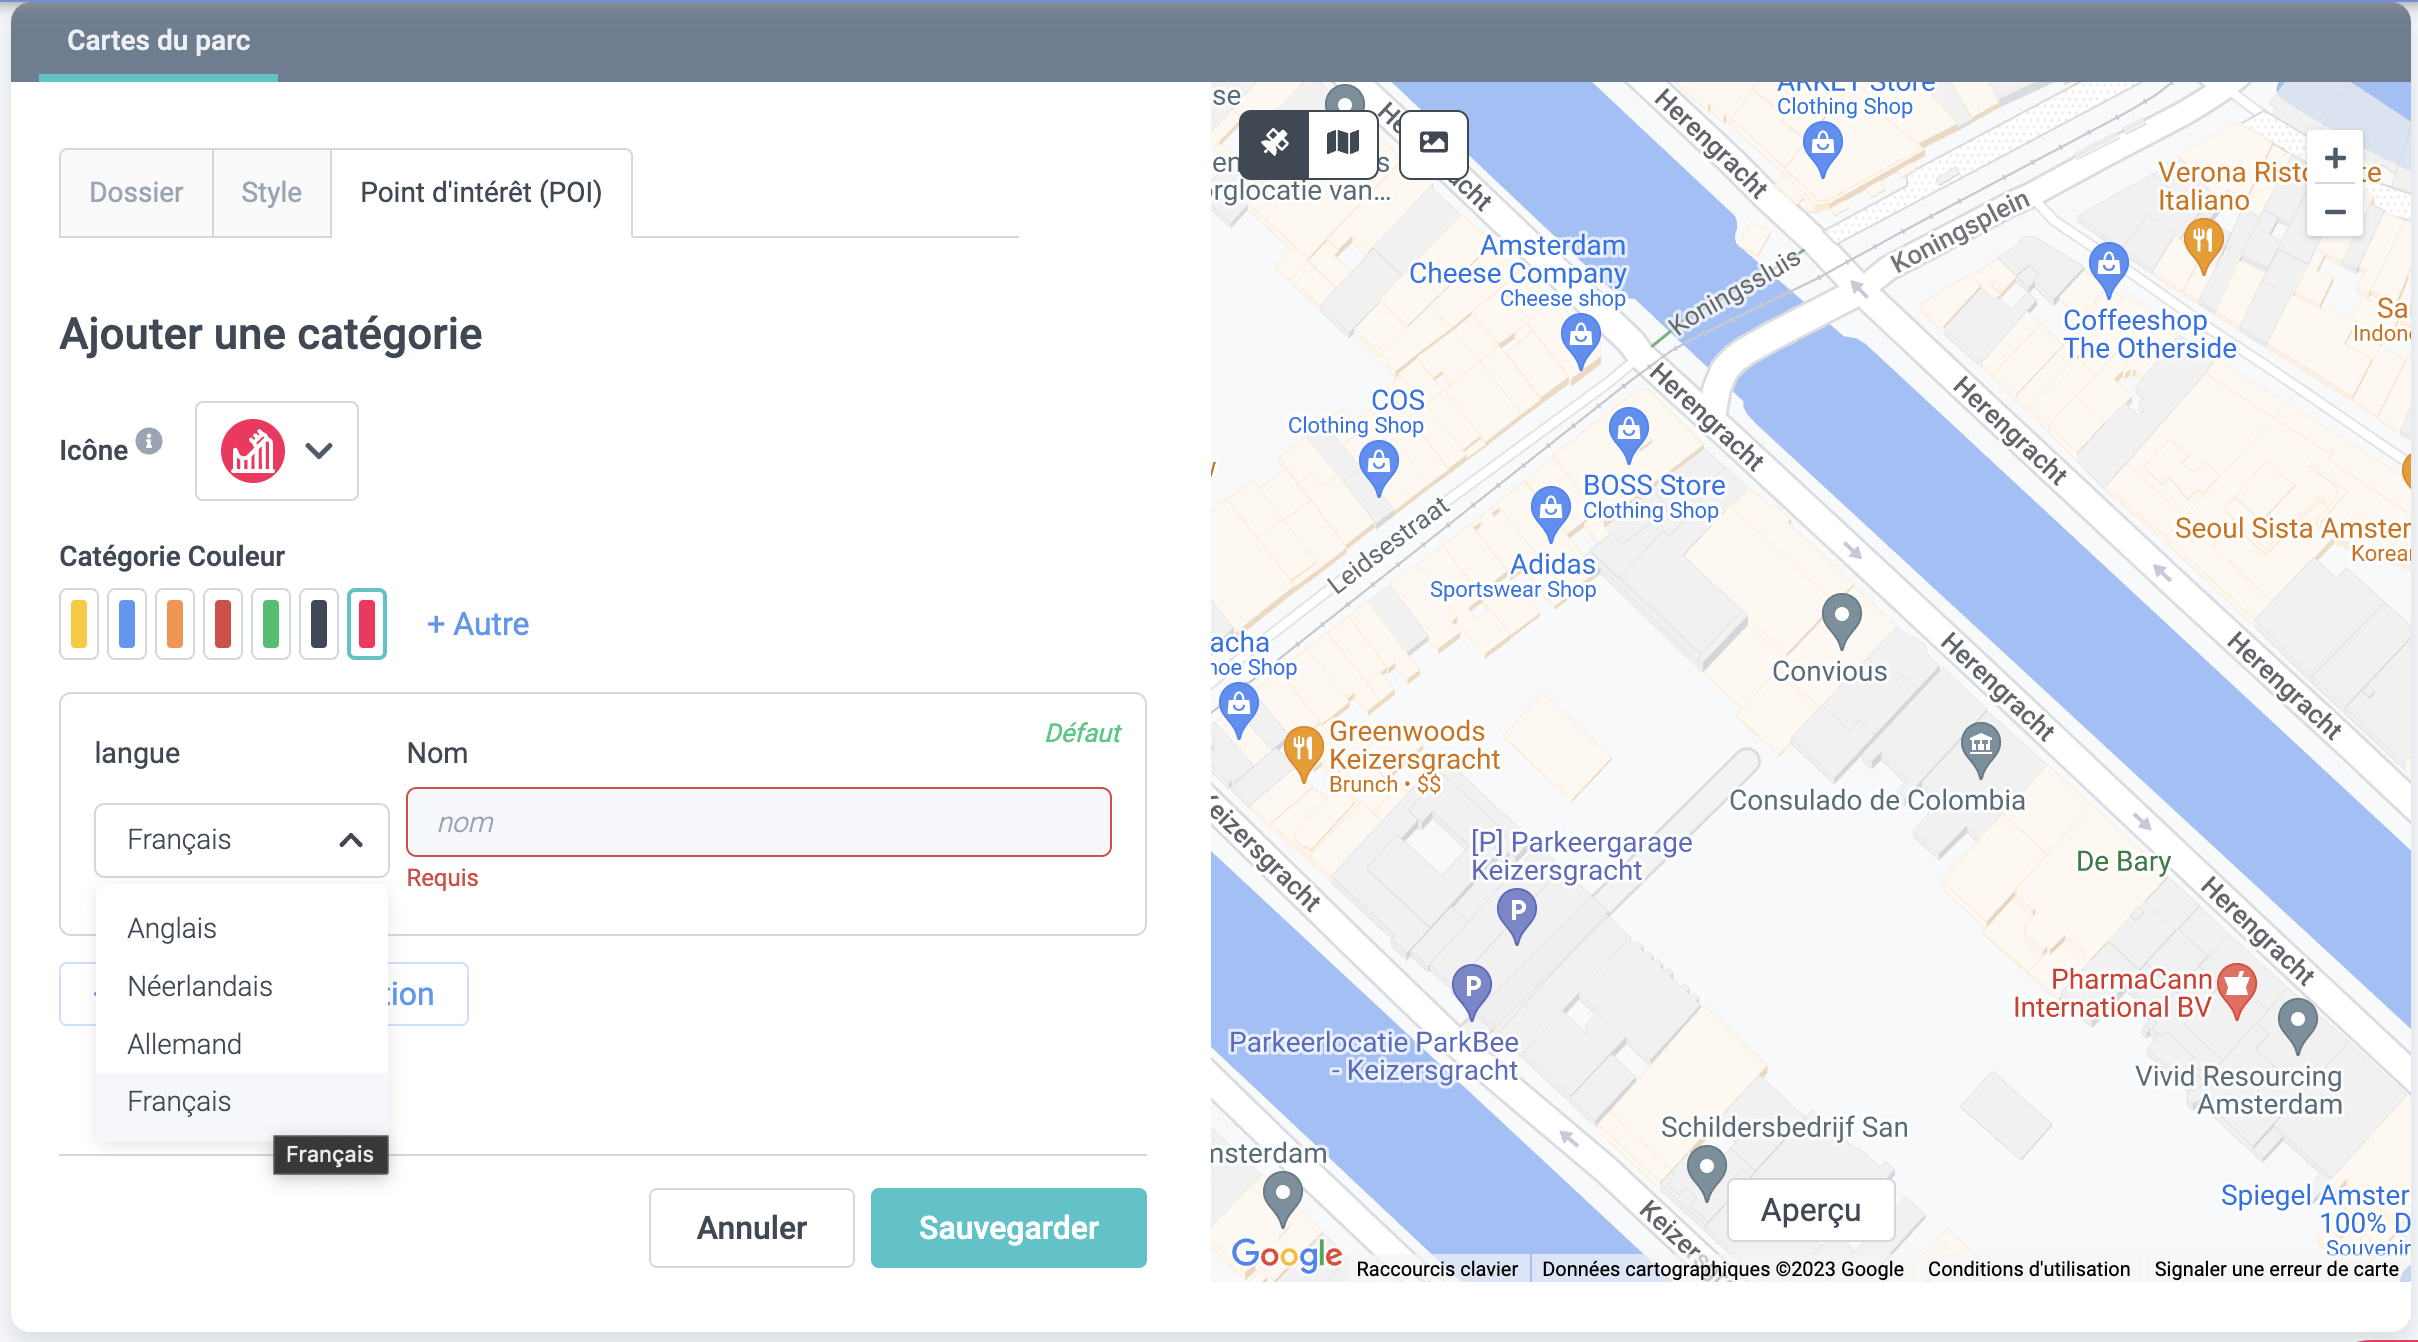Image resolution: width=2418 pixels, height=1342 pixels.
Task: Click the image overlay icon on map
Action: click(1433, 143)
